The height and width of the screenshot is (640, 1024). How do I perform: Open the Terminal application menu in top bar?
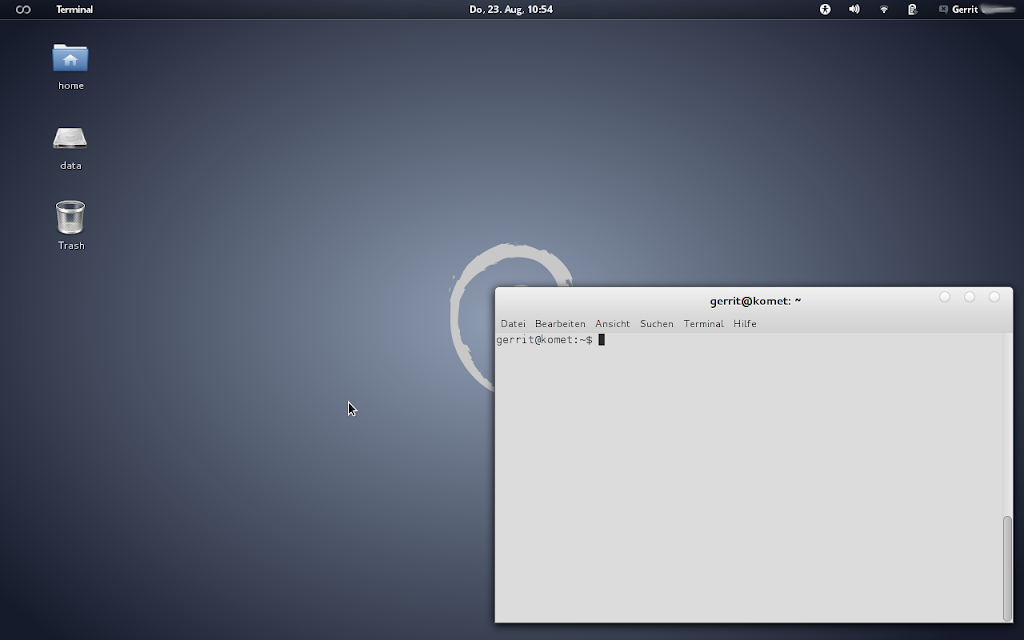click(x=74, y=9)
